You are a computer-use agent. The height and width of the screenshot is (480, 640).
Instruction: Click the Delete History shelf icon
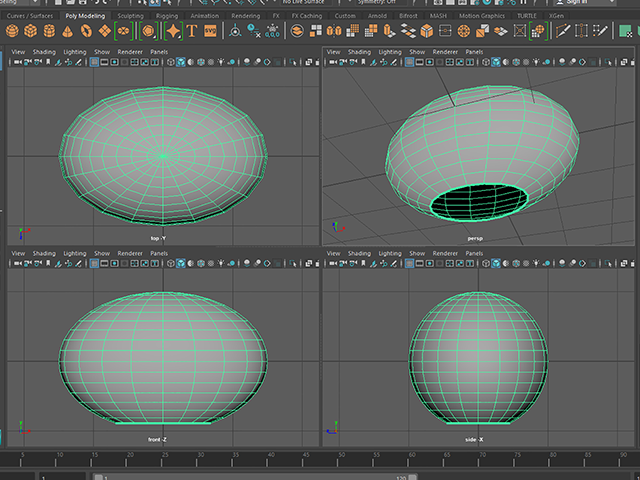(x=254, y=31)
